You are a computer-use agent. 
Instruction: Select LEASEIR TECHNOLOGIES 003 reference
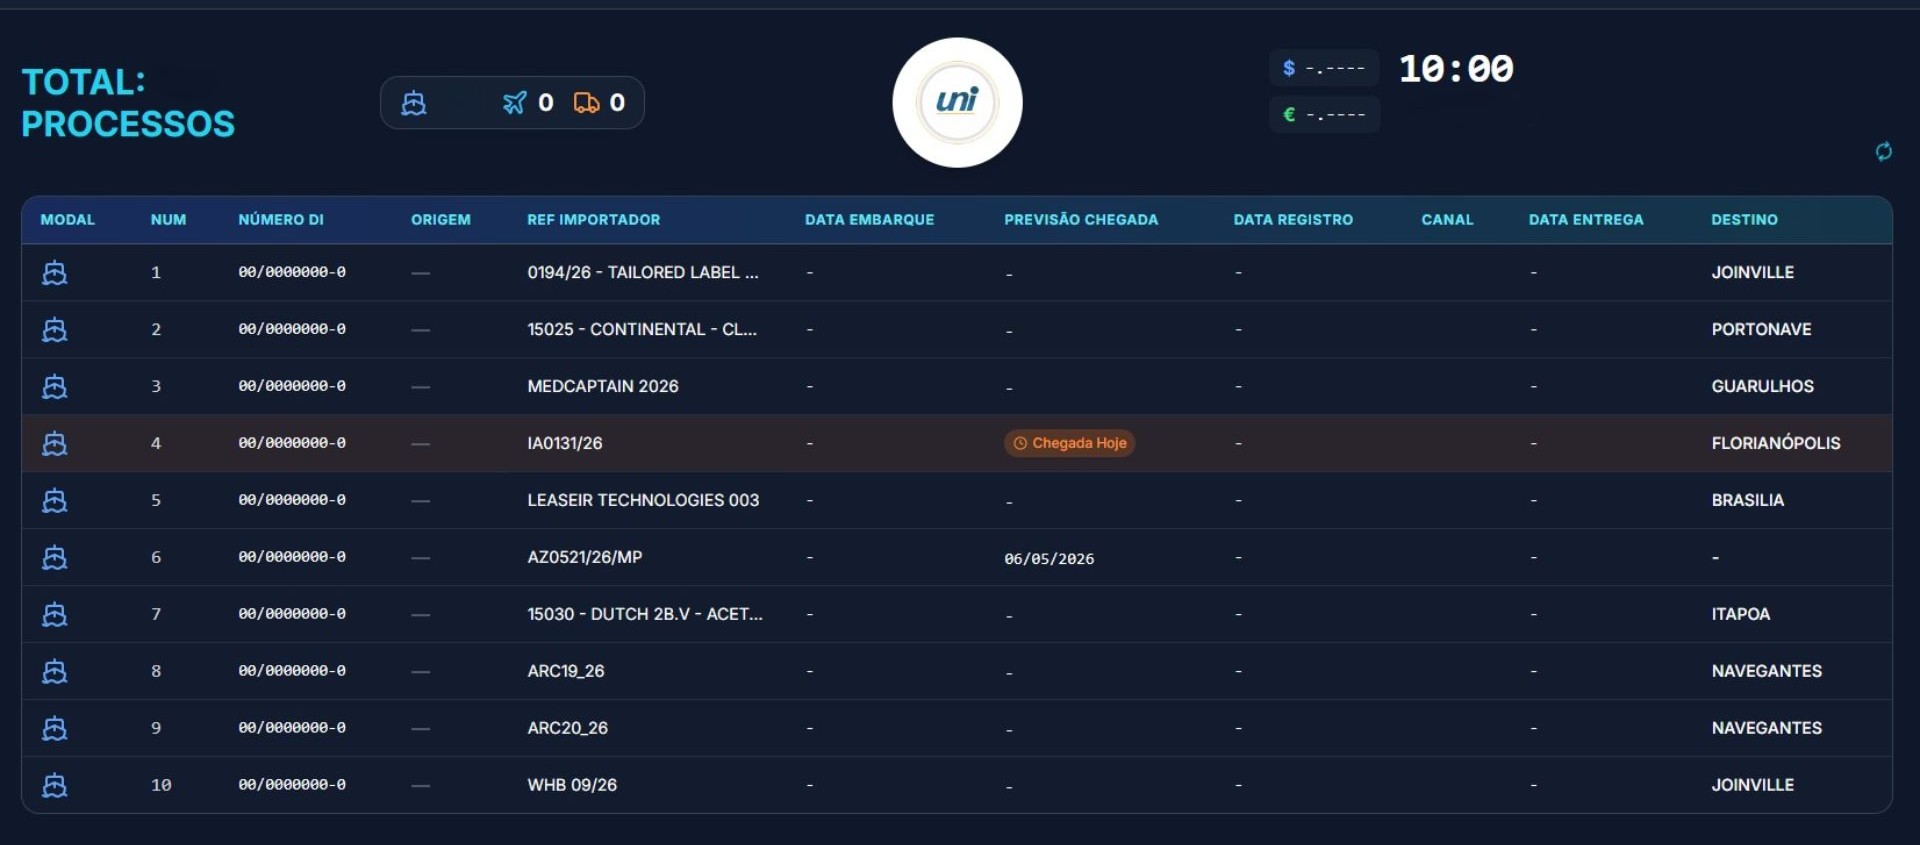pos(643,500)
